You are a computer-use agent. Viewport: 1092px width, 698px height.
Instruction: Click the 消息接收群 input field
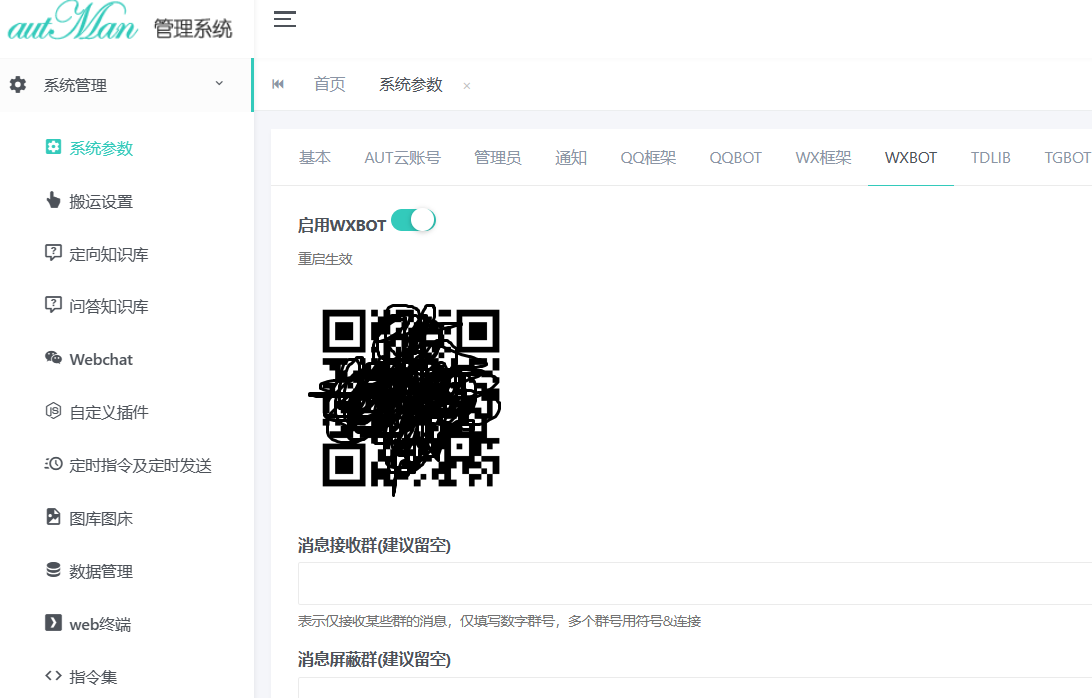pos(690,583)
